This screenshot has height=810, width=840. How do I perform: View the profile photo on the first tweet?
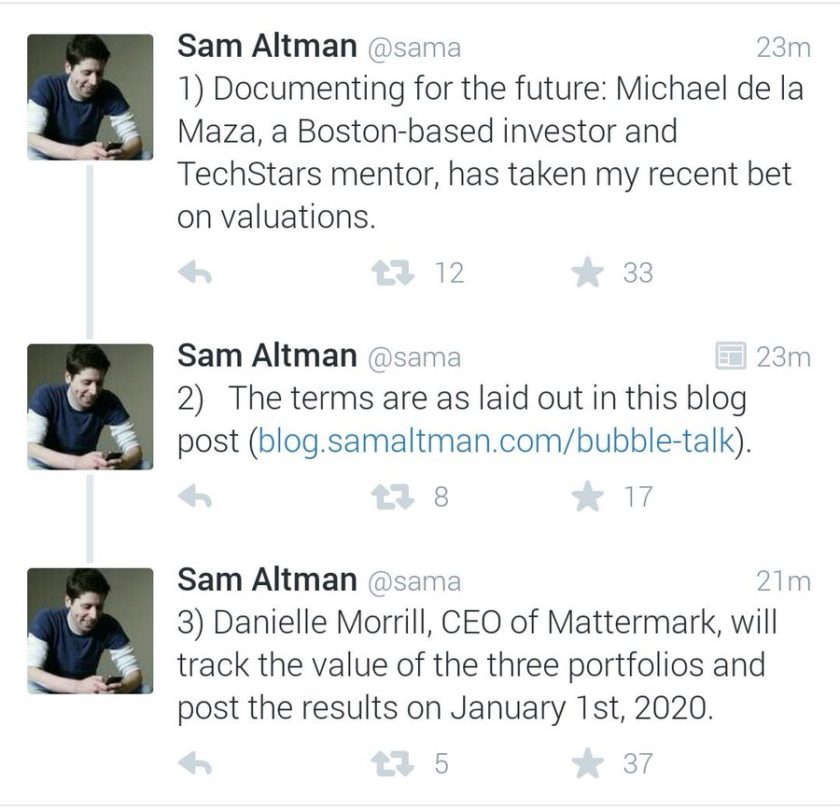point(90,97)
